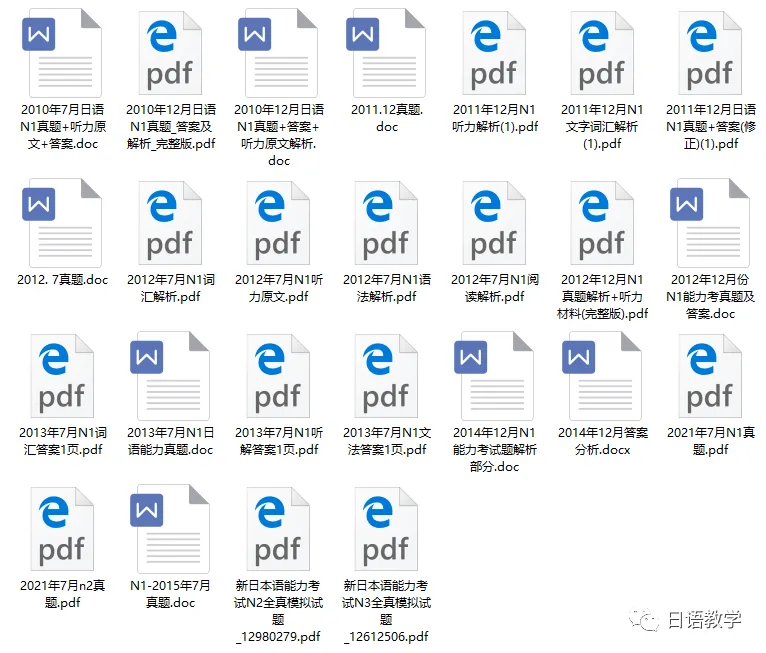Select the label 2011年12月N1听力解析(1).pdf

(x=495, y=118)
